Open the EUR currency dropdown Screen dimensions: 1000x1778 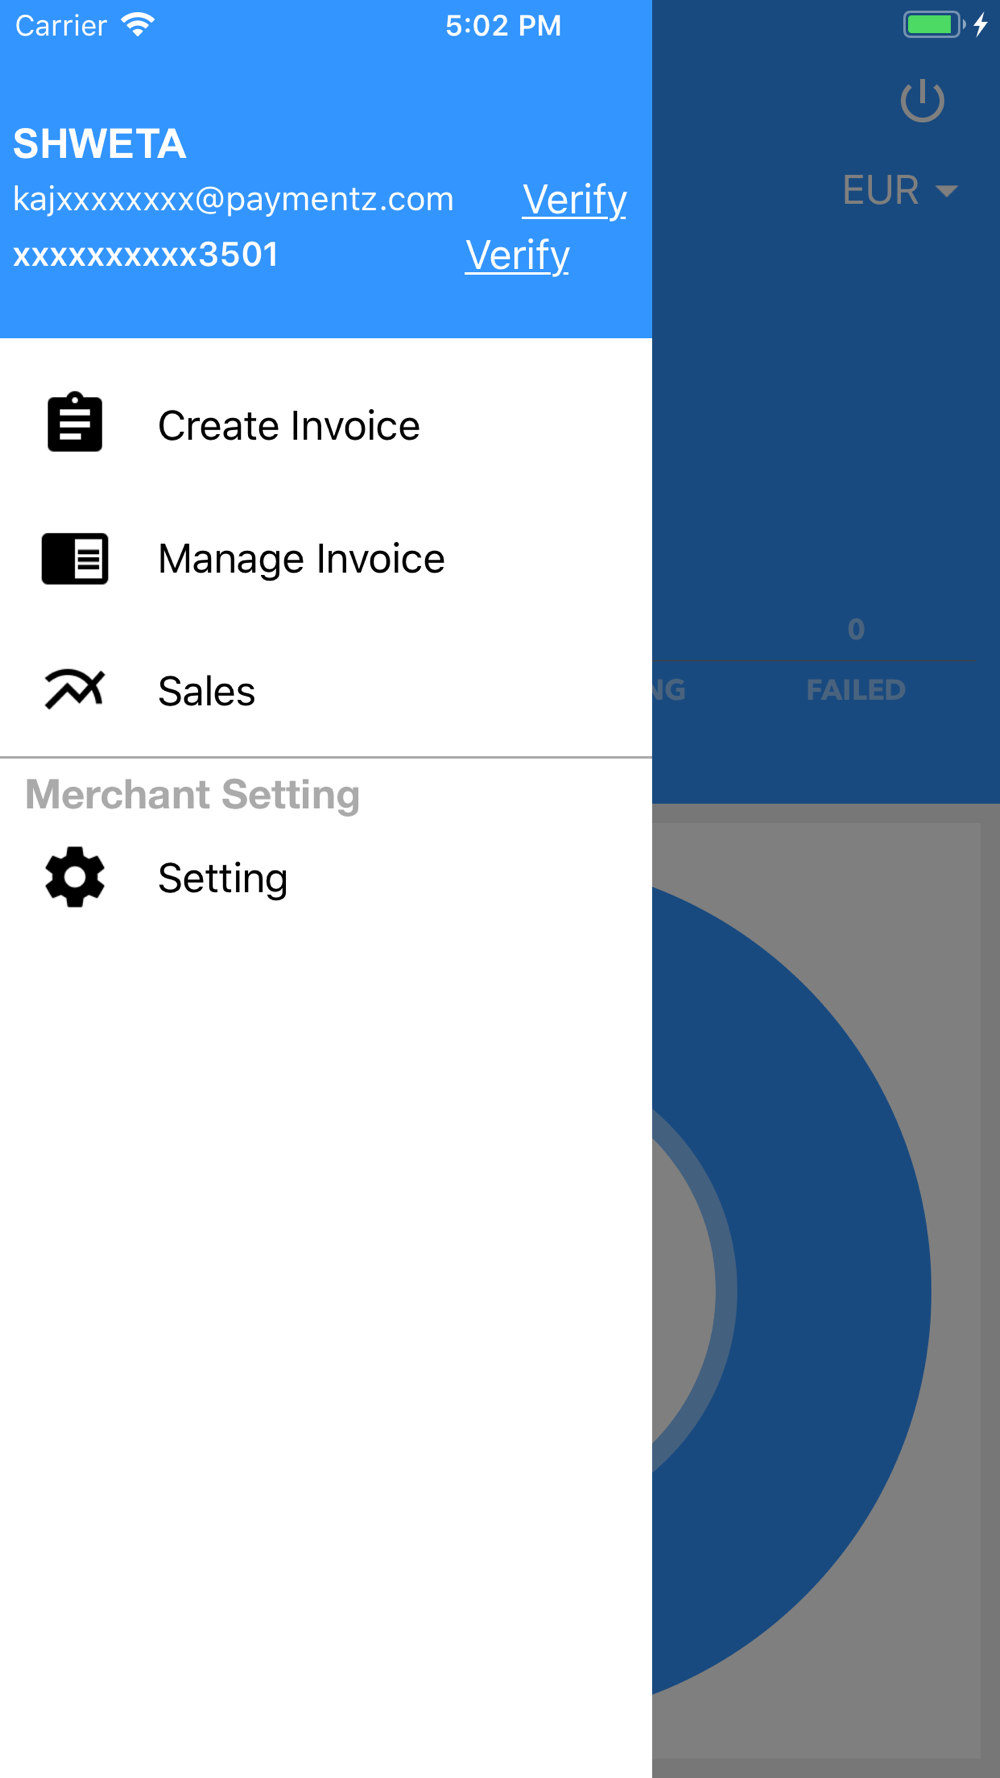tap(900, 190)
